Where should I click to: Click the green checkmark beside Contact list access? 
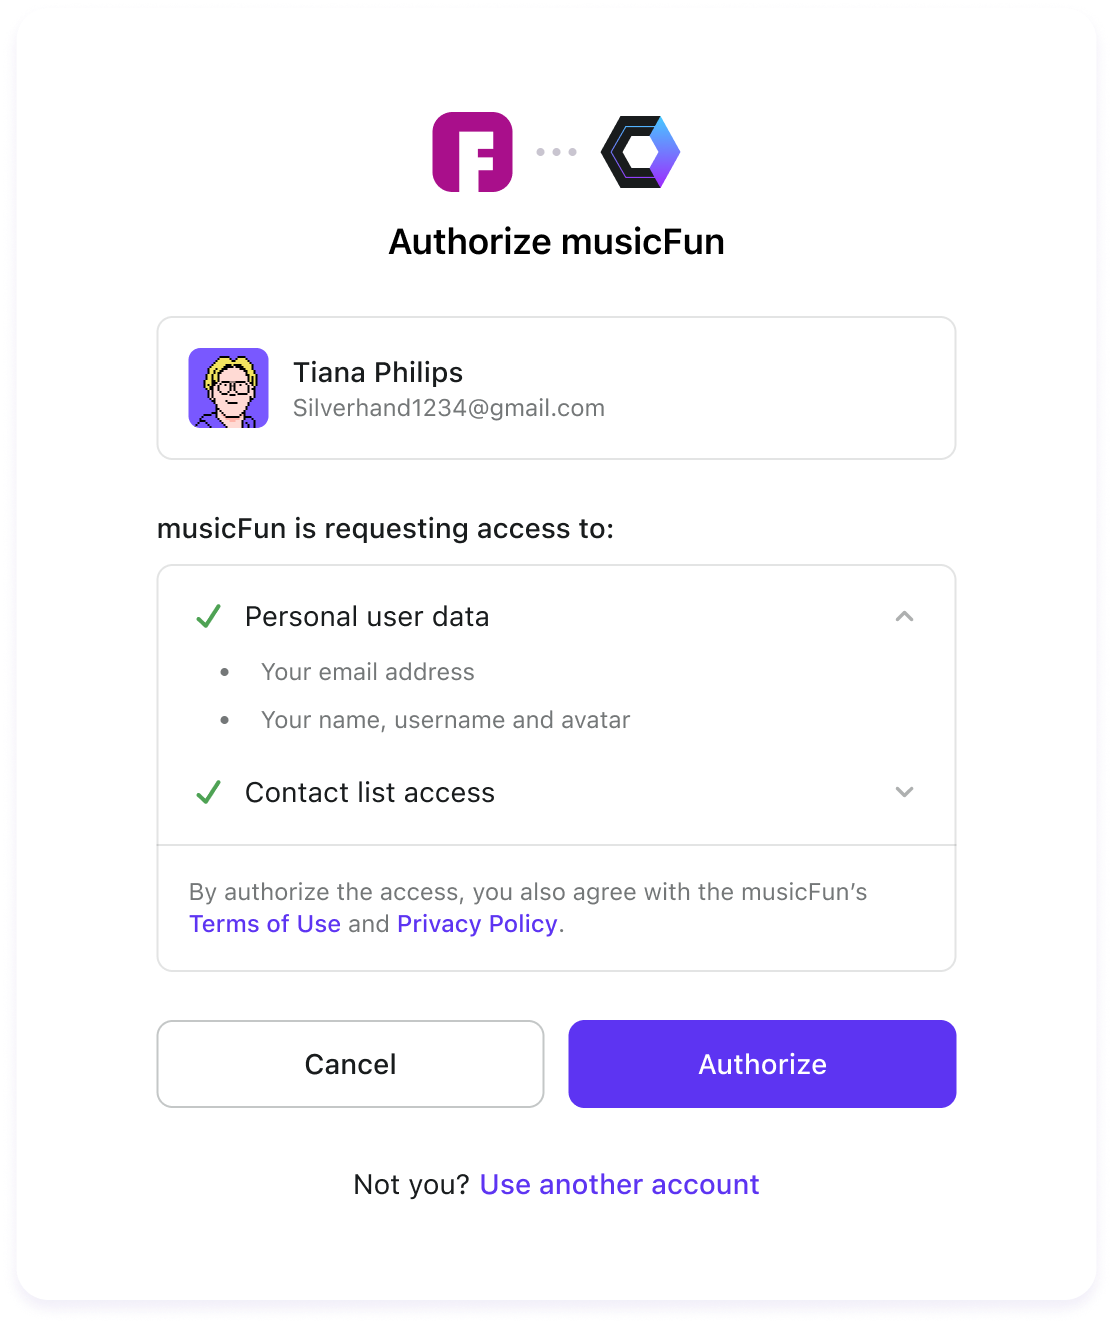pos(208,792)
